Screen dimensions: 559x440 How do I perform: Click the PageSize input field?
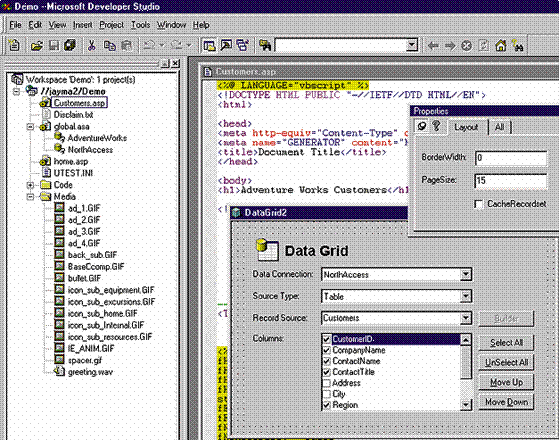coord(511,181)
